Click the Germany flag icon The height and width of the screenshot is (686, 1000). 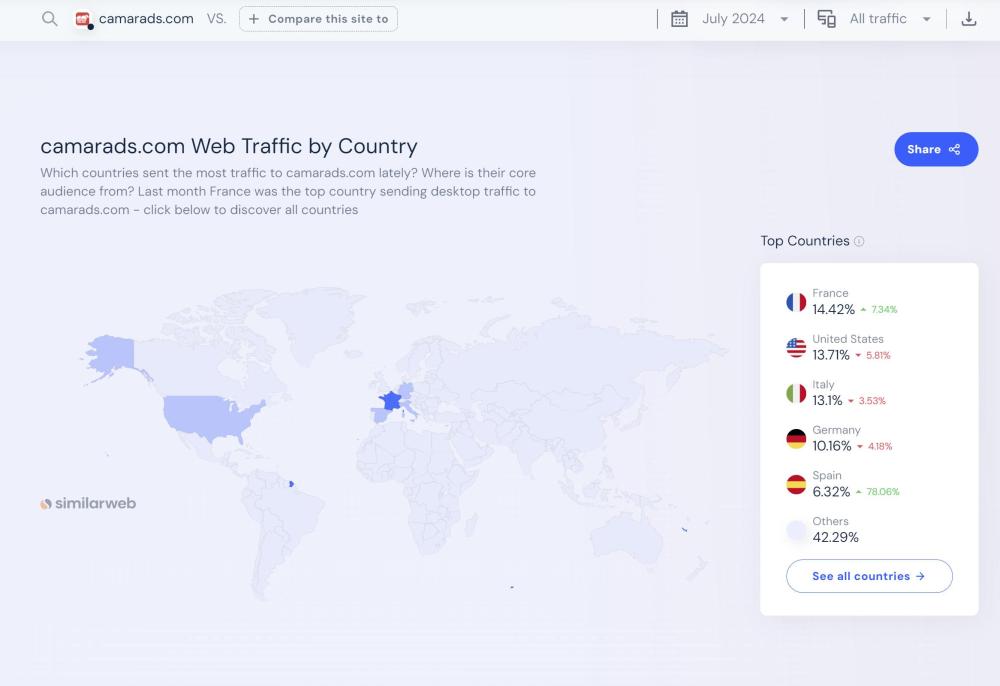click(796, 439)
